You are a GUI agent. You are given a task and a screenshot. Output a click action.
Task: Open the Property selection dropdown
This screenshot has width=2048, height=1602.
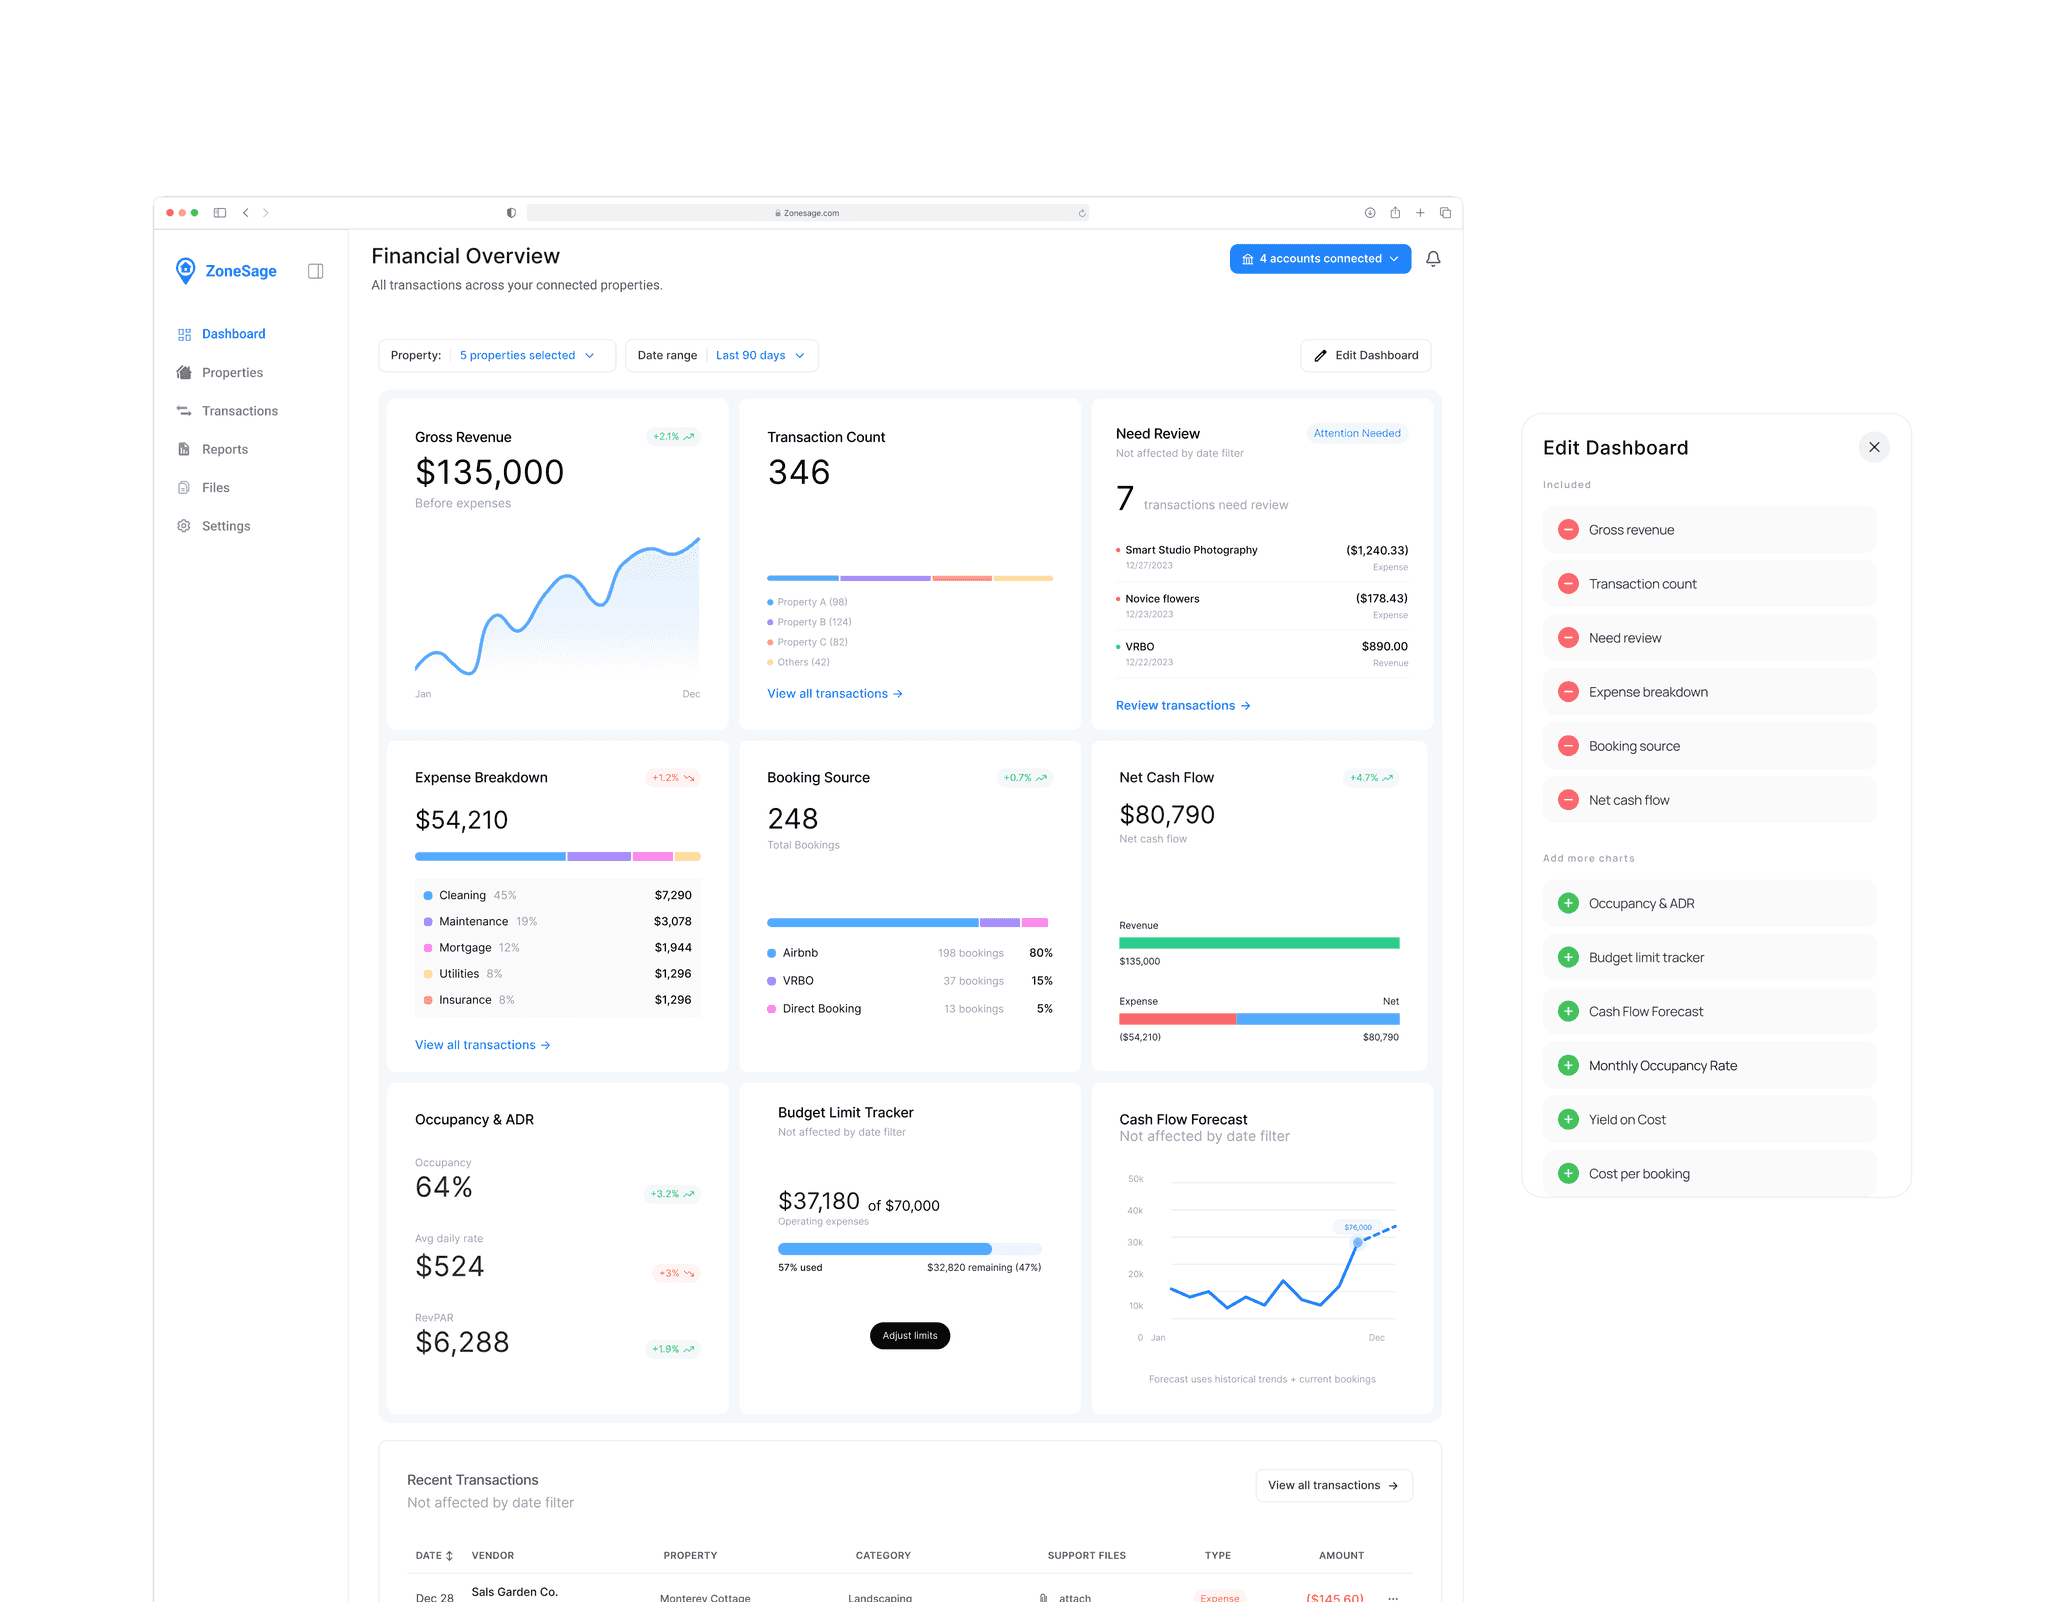pyautogui.click(x=497, y=355)
